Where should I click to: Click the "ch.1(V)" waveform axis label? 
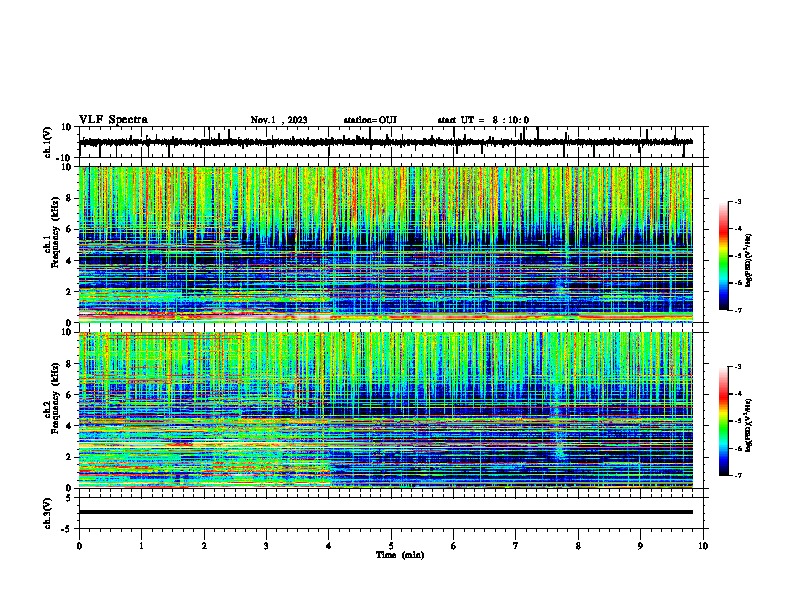pos(47,142)
